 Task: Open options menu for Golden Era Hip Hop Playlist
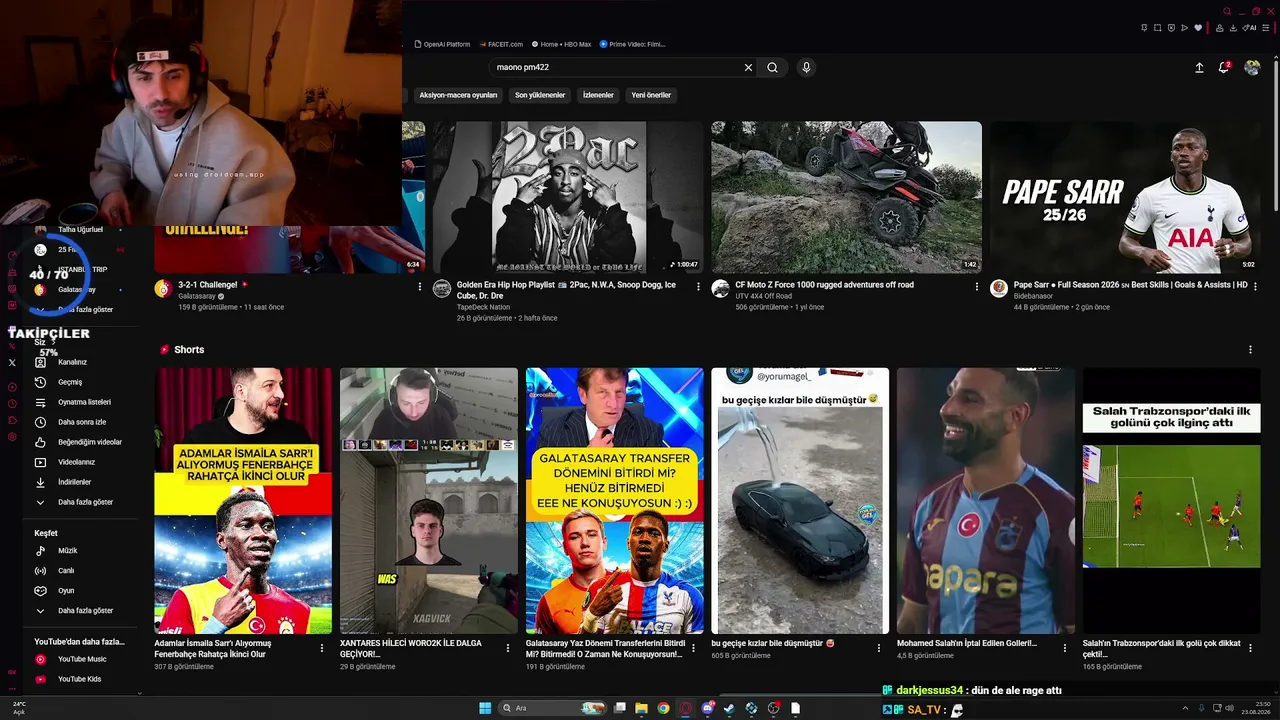(x=698, y=287)
